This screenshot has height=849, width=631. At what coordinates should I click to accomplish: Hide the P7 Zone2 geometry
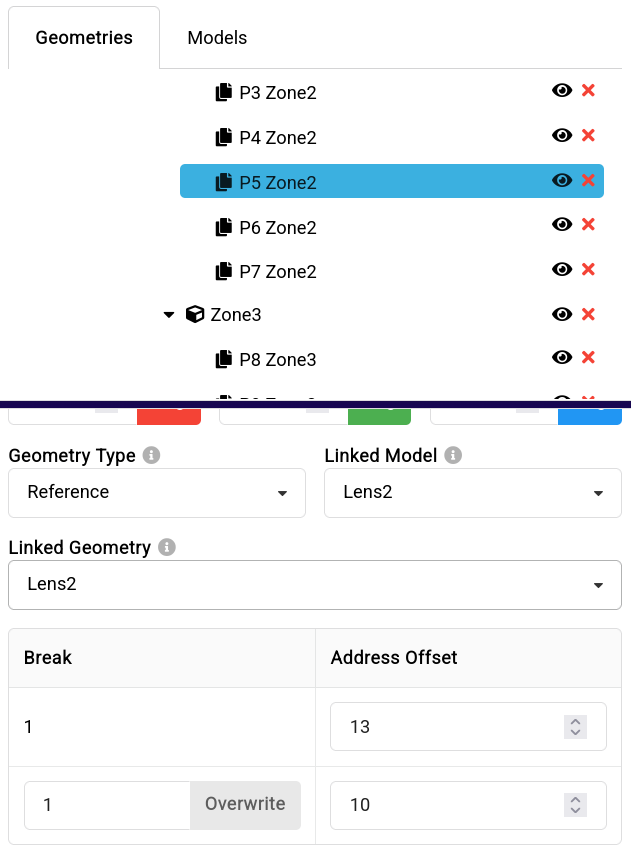(x=562, y=269)
